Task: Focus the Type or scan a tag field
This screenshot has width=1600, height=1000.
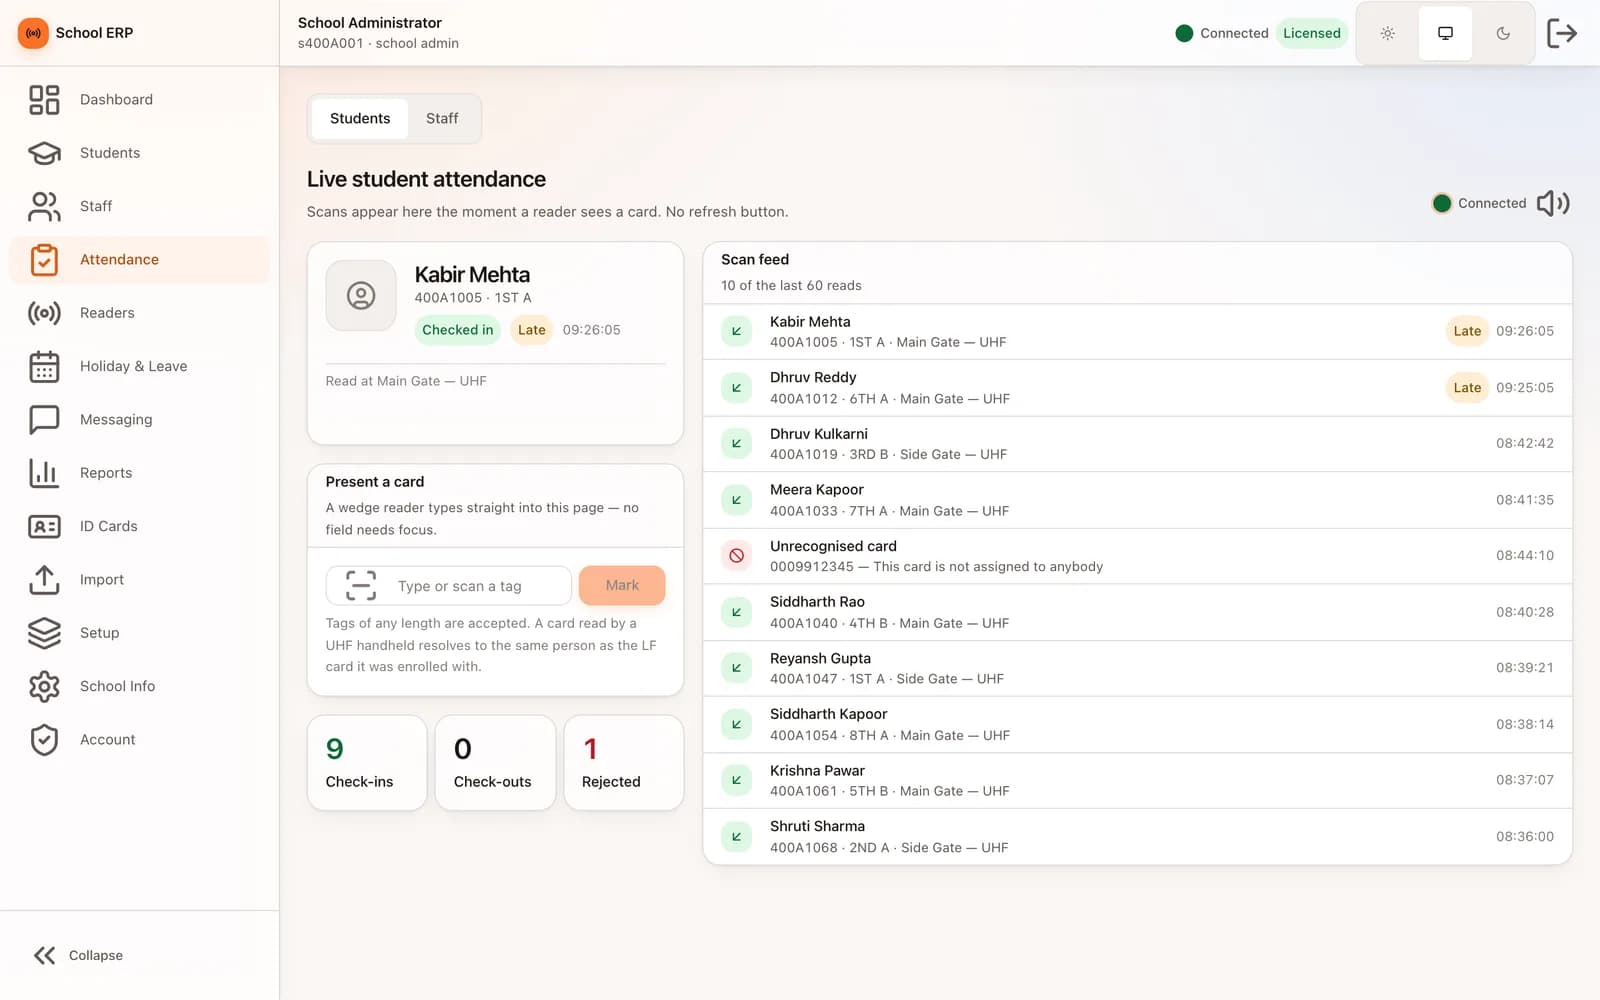Action: coord(449,585)
